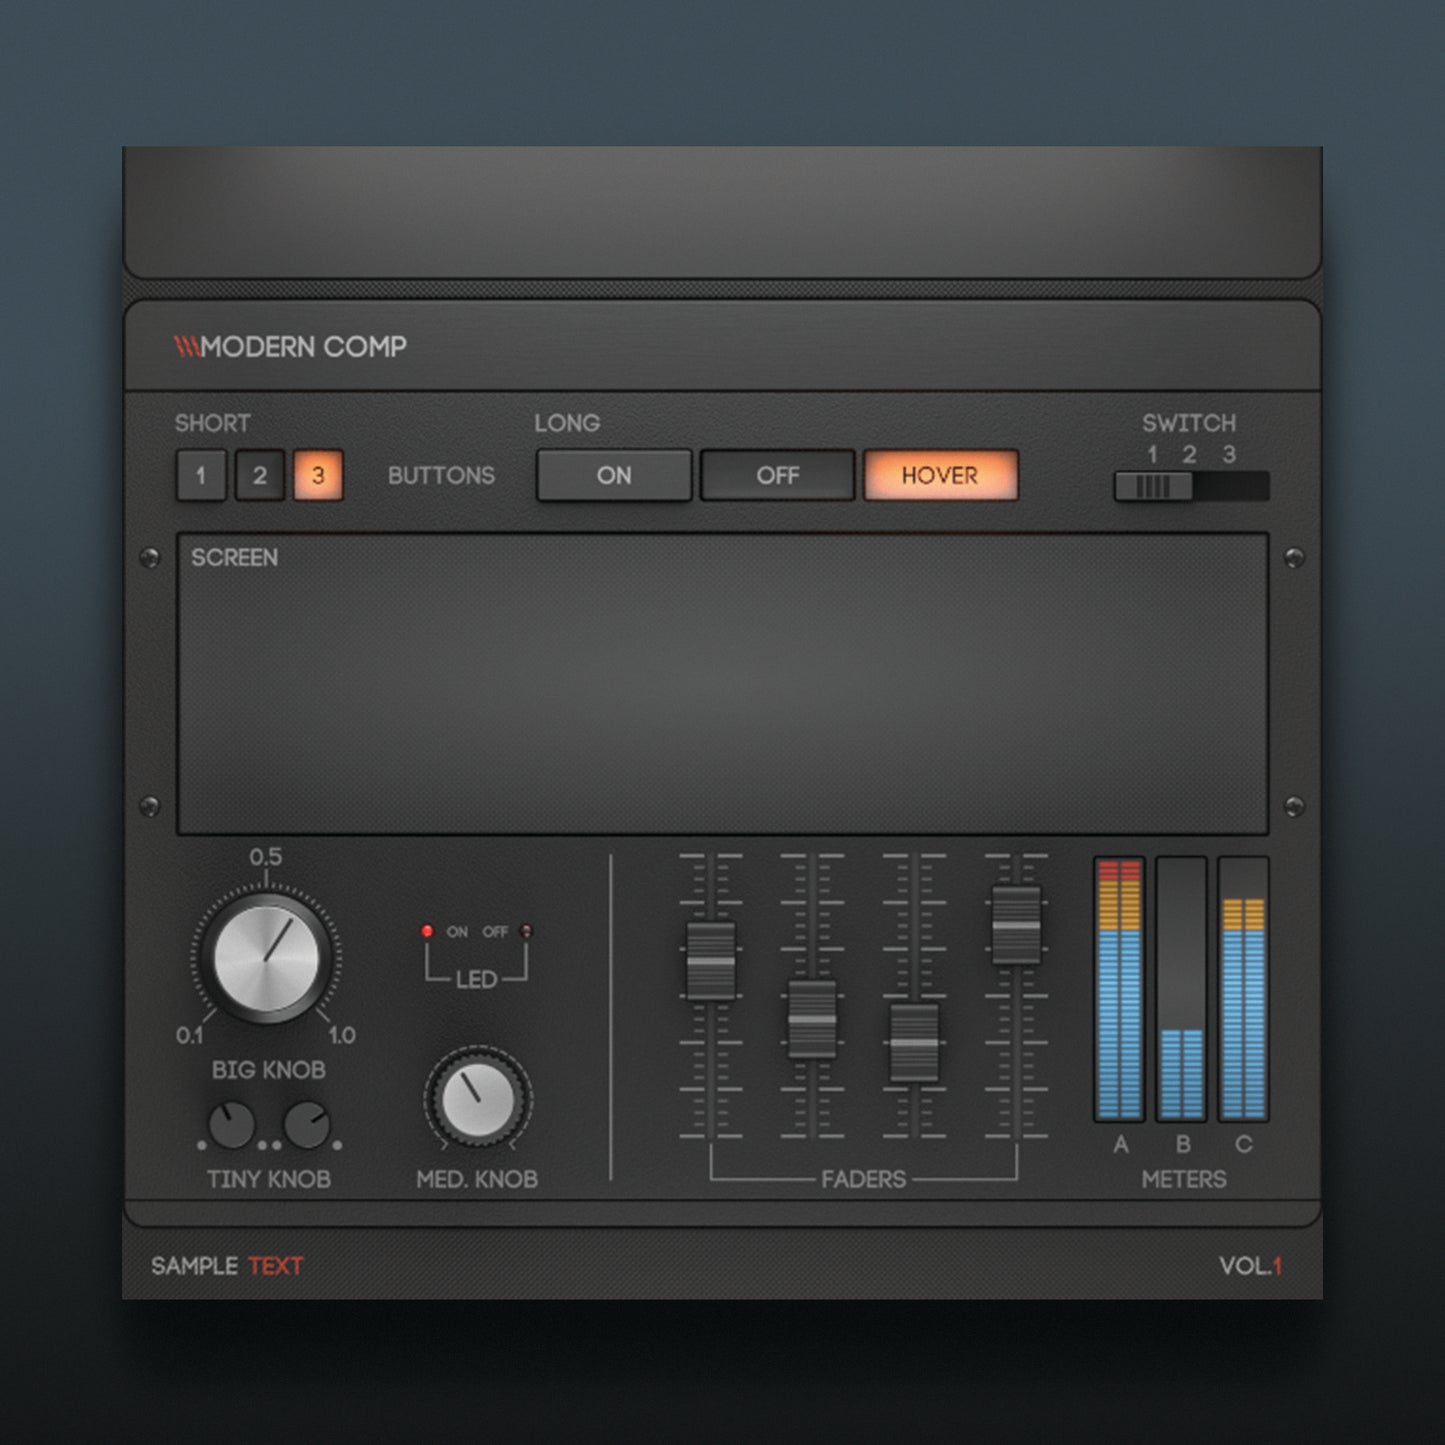This screenshot has width=1445, height=1445.
Task: Click meter A level display
Action: pos(1119,988)
